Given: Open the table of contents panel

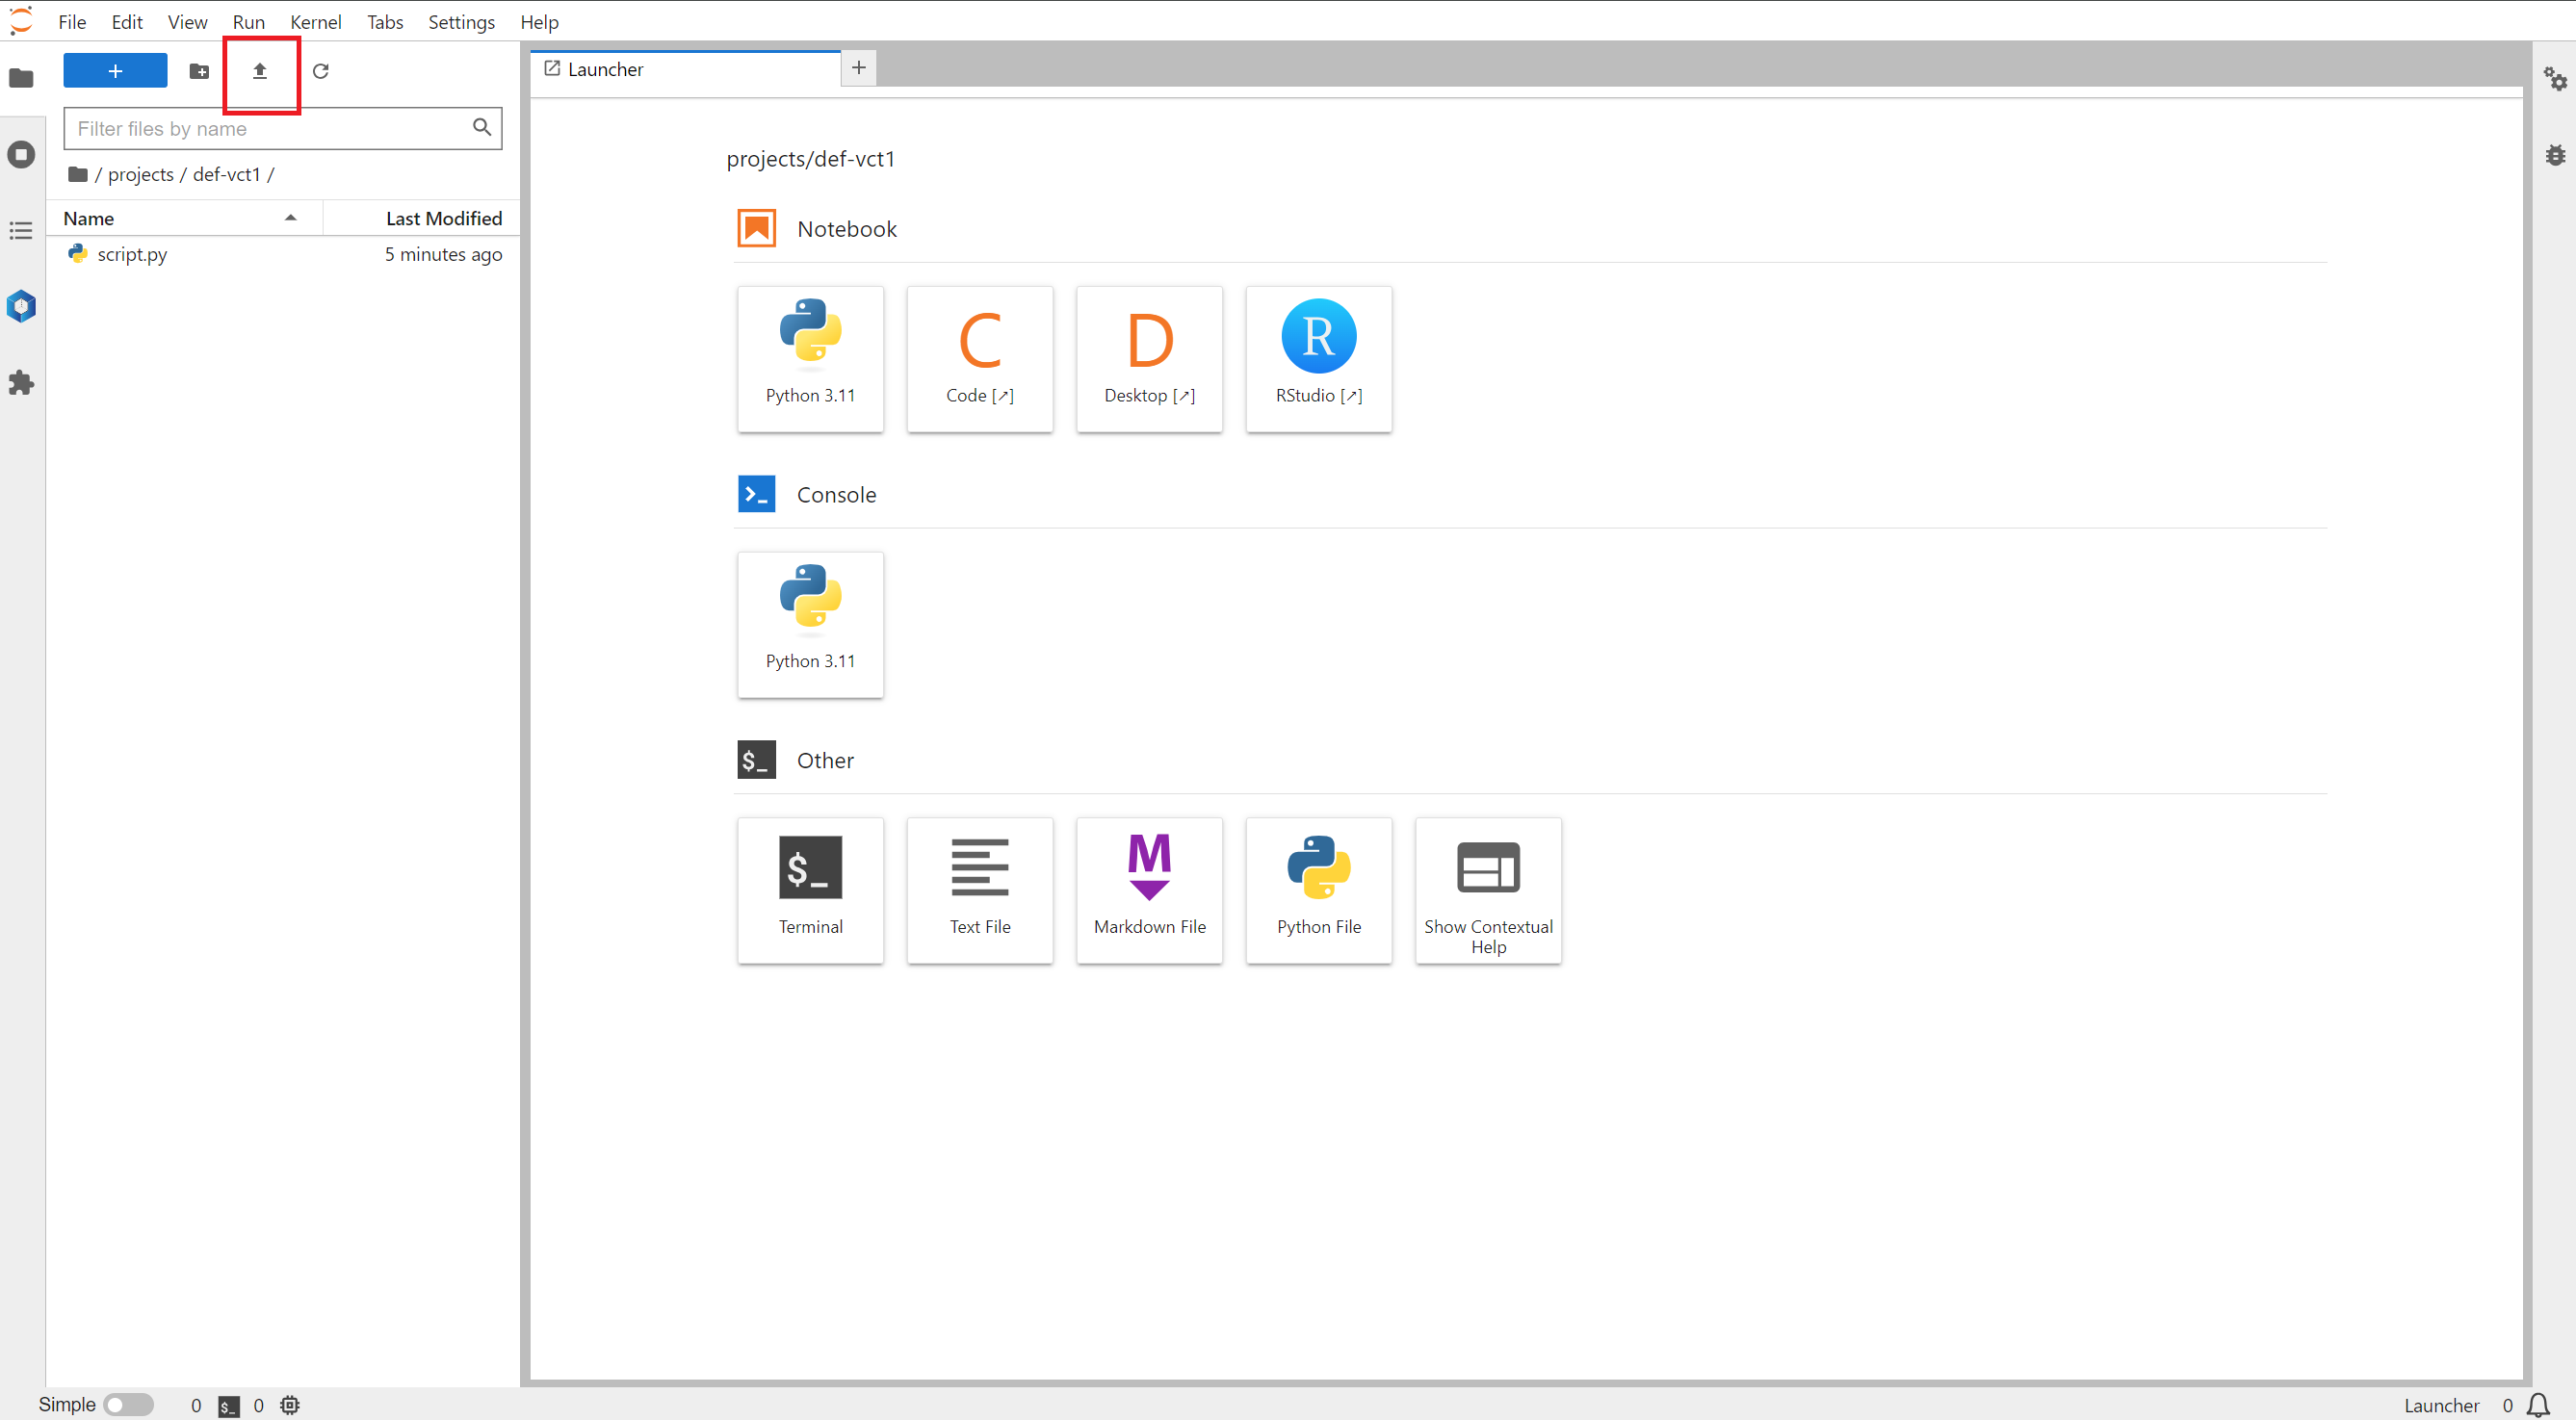Looking at the screenshot, I should click(21, 231).
